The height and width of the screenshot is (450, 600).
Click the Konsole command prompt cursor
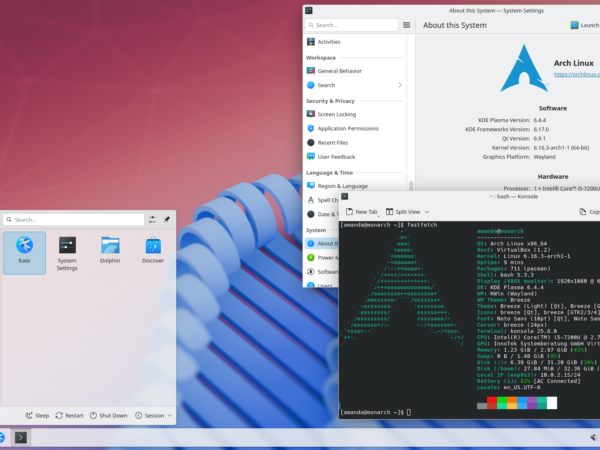click(409, 412)
